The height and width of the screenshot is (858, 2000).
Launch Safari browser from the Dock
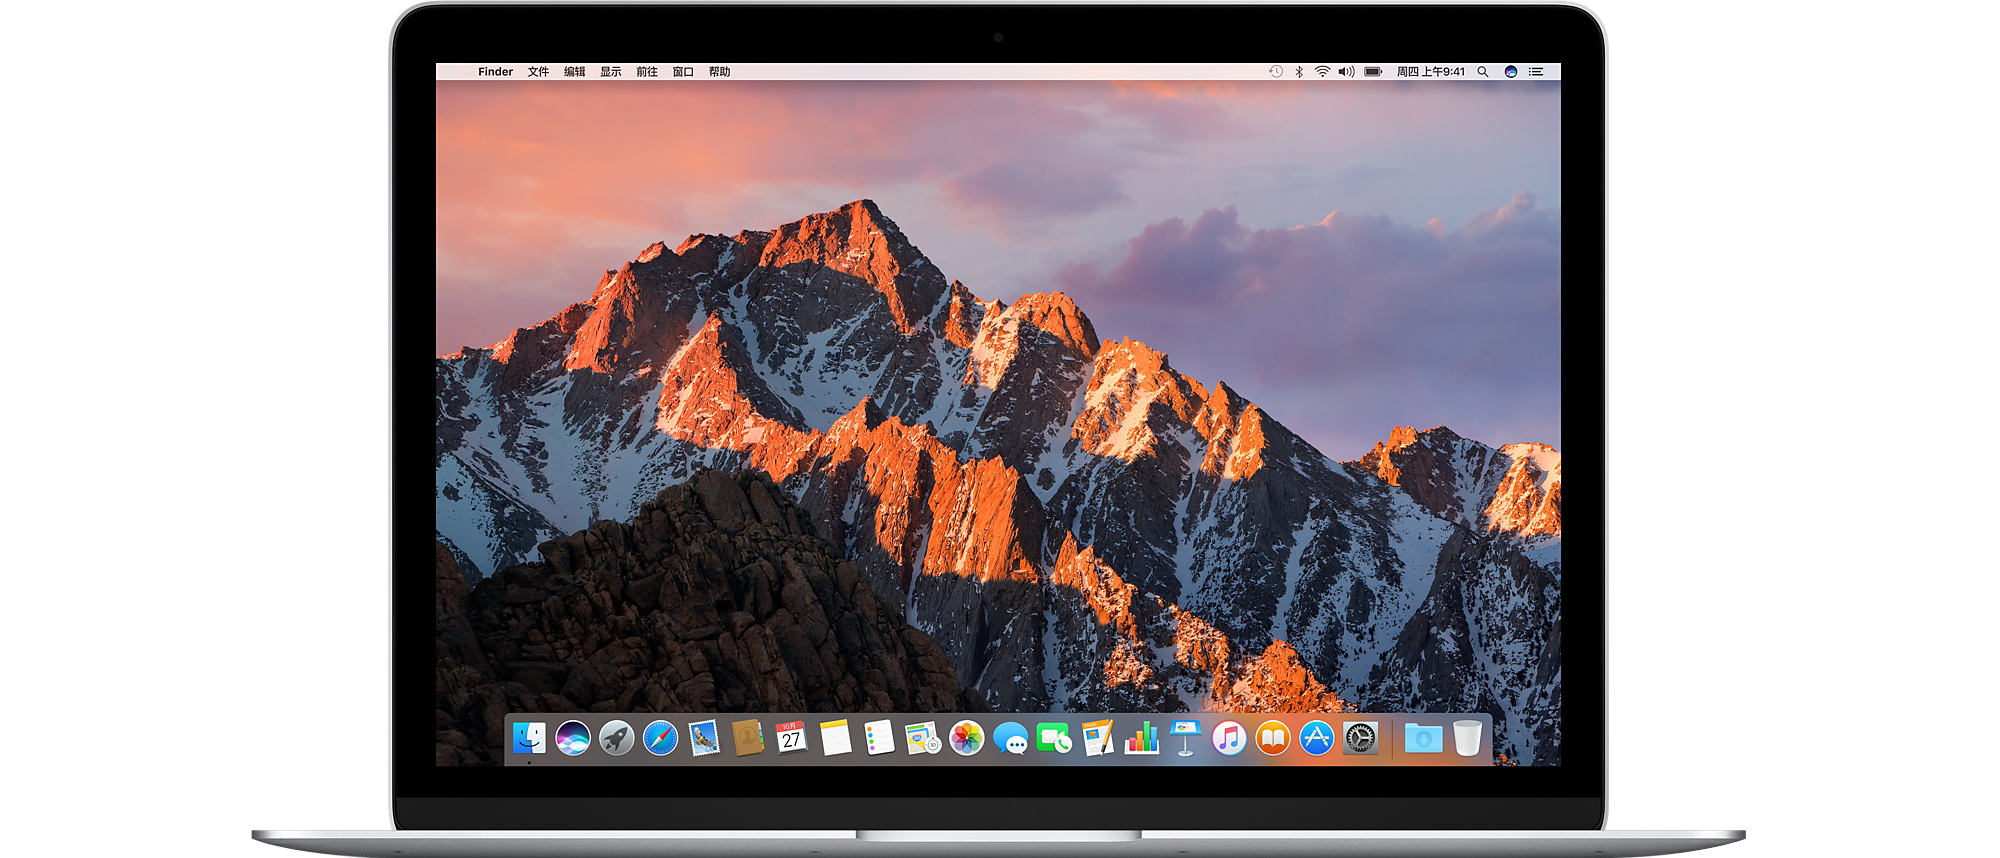point(660,738)
